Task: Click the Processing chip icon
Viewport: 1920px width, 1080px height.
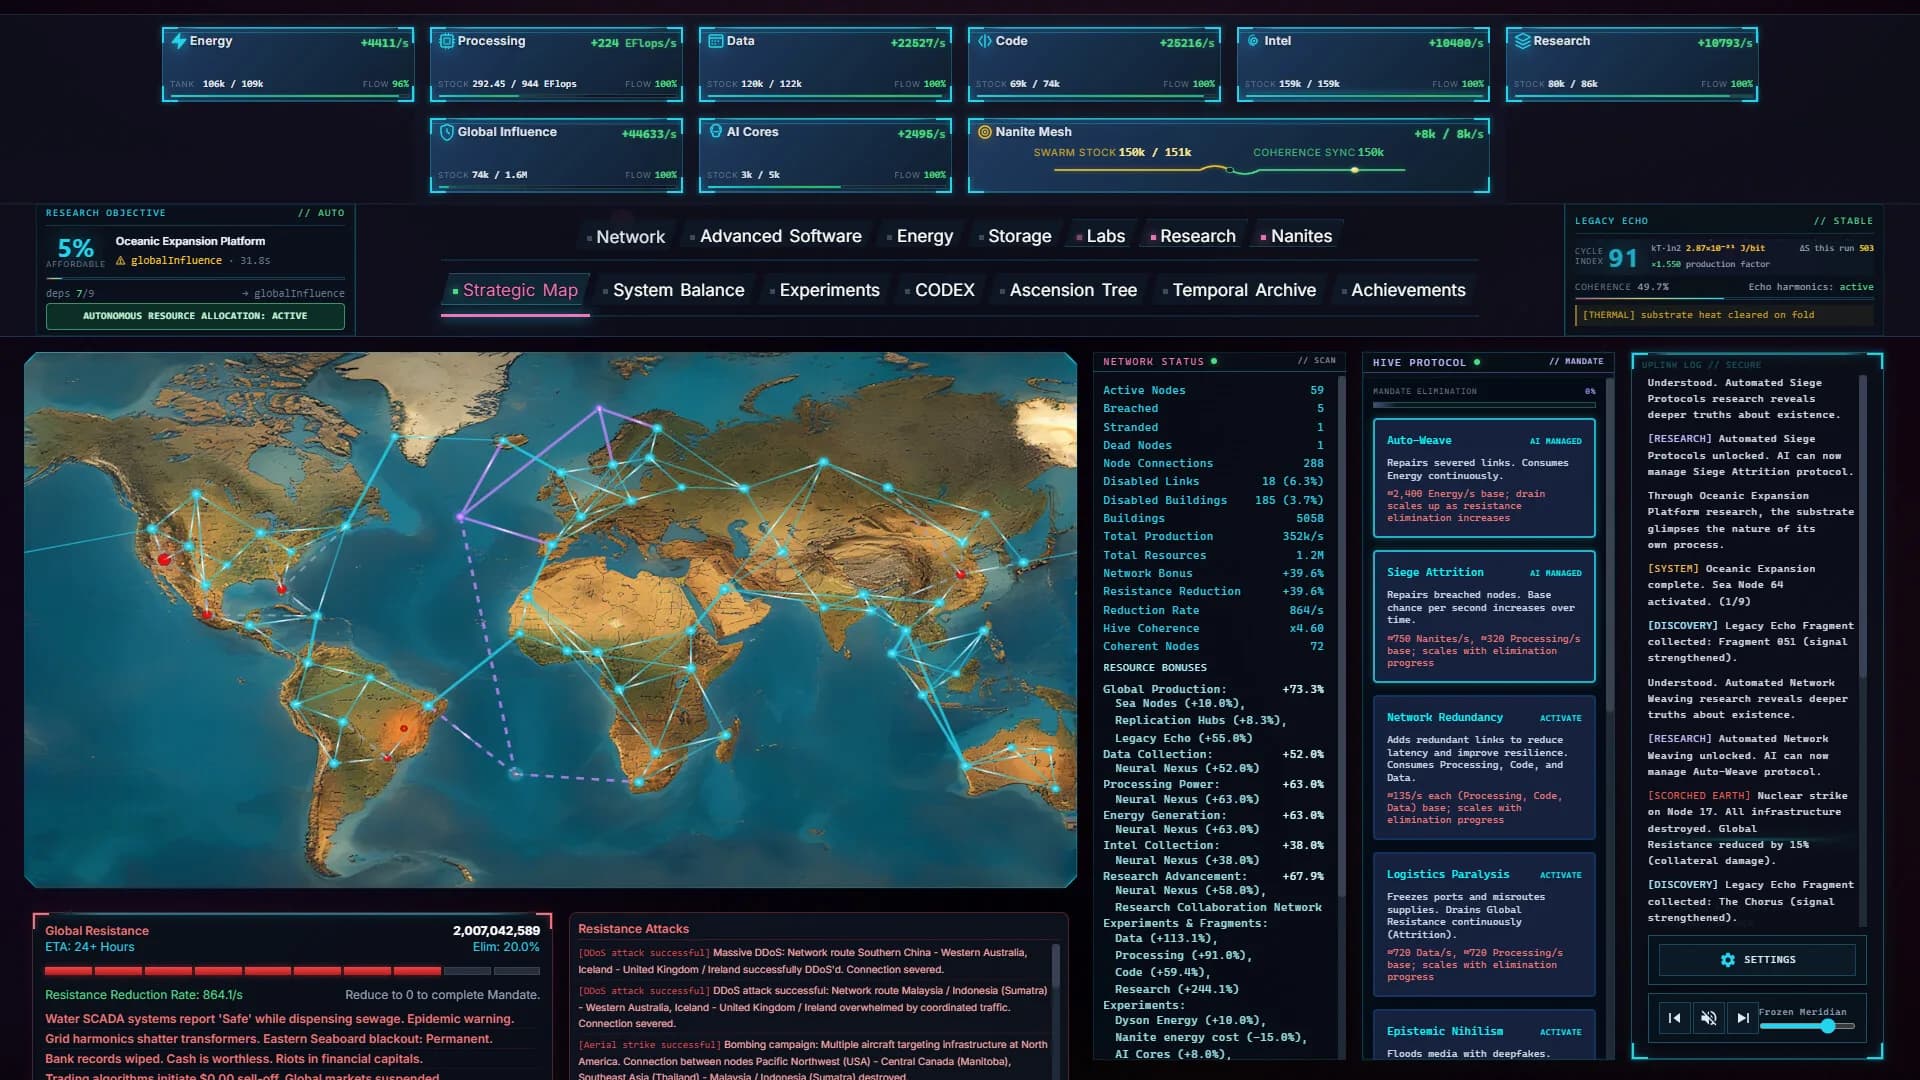Action: [x=447, y=41]
